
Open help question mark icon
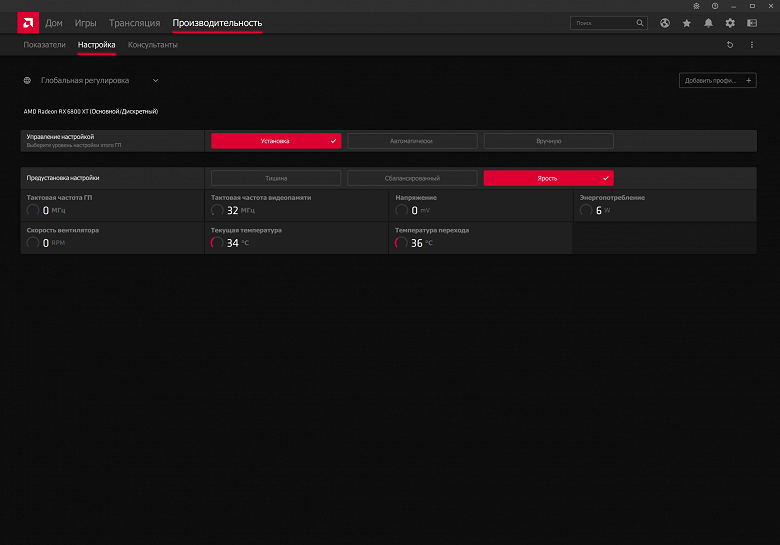(715, 6)
